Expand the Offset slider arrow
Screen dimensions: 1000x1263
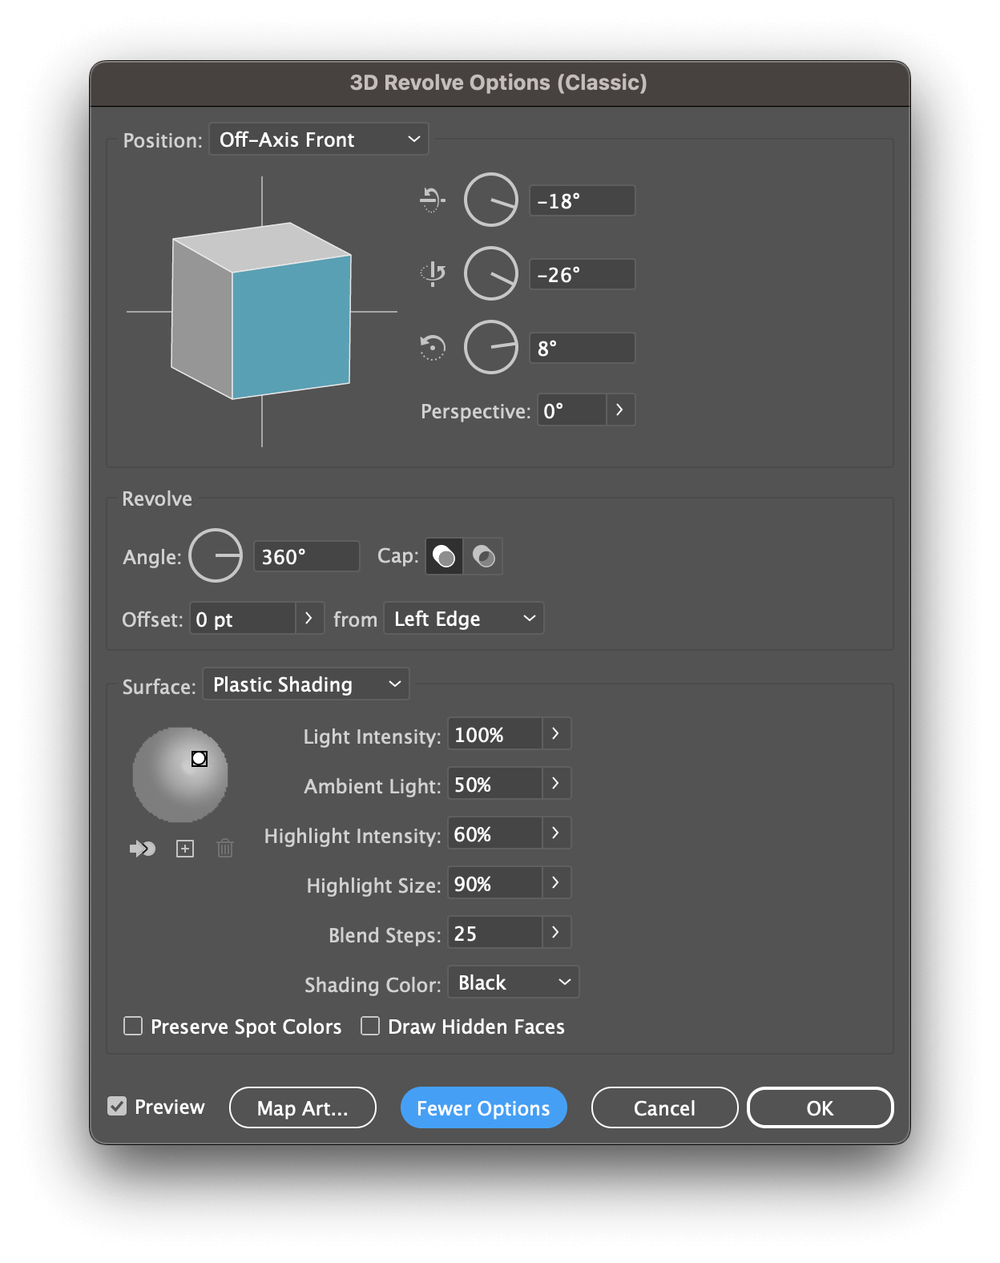point(309,619)
